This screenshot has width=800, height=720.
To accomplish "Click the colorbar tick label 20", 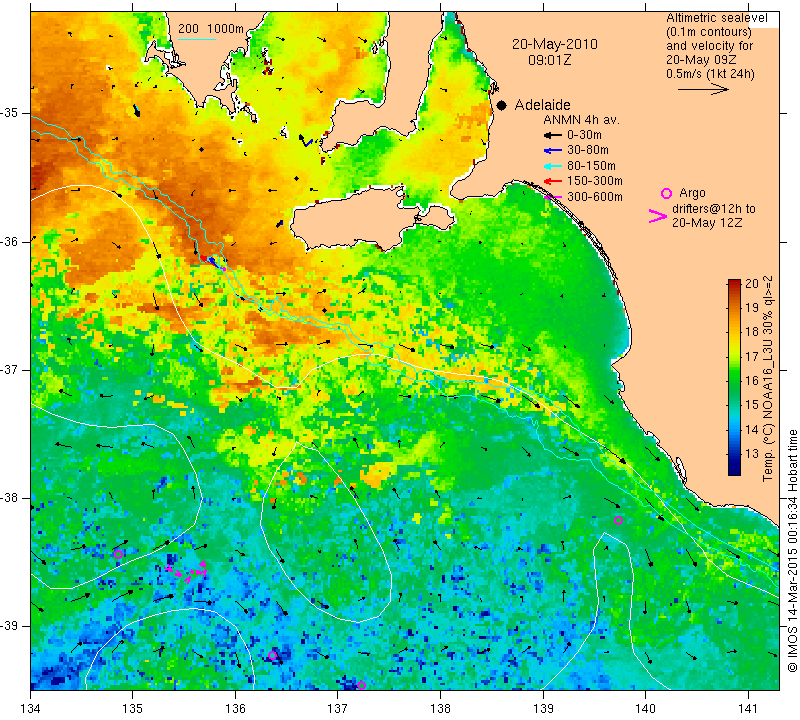I will (752, 284).
